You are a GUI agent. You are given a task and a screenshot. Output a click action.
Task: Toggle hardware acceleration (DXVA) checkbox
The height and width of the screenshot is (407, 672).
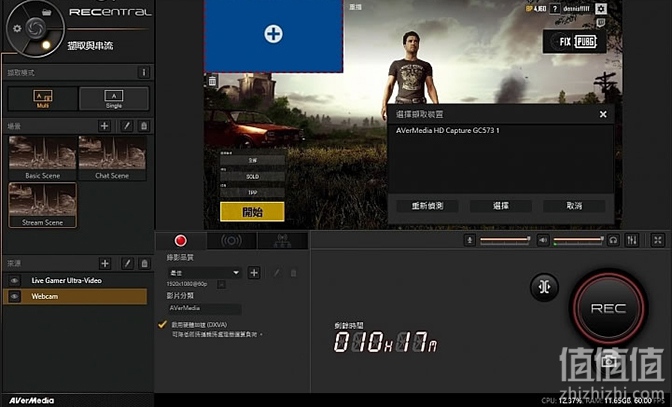pos(162,324)
